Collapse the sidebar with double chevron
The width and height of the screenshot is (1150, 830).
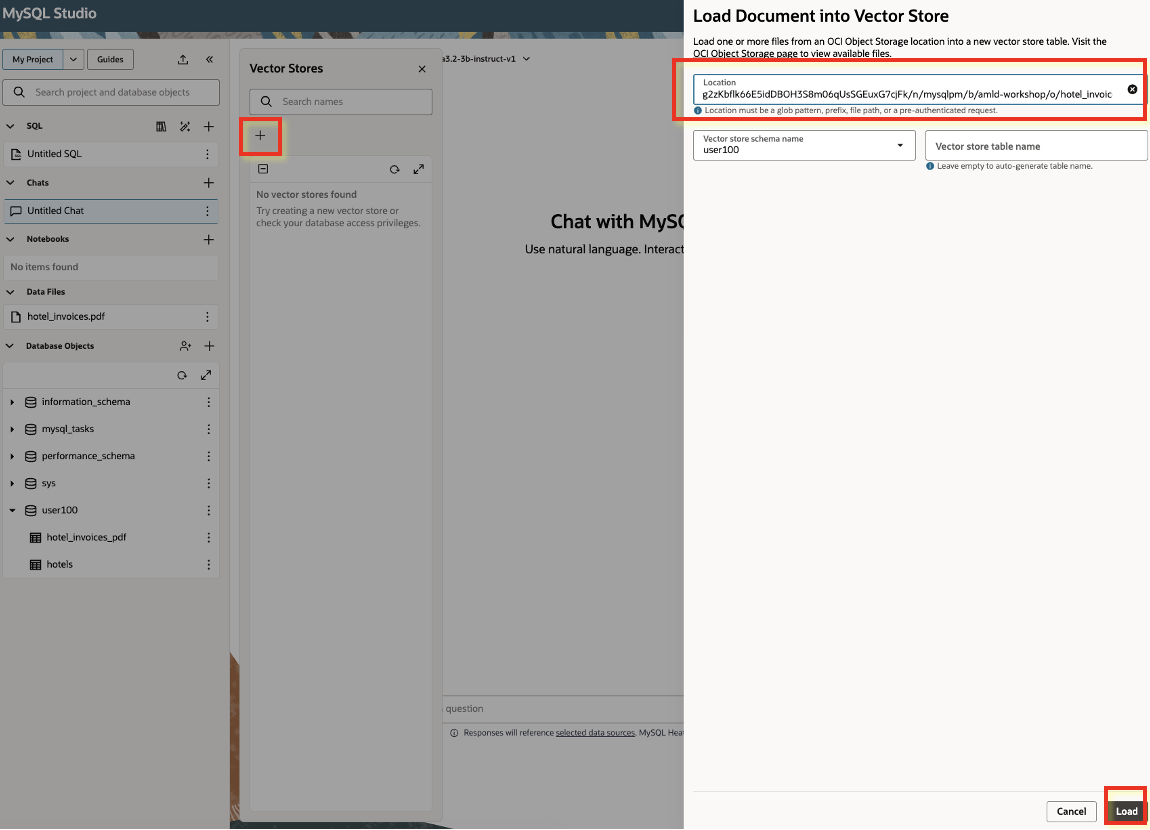click(x=209, y=59)
